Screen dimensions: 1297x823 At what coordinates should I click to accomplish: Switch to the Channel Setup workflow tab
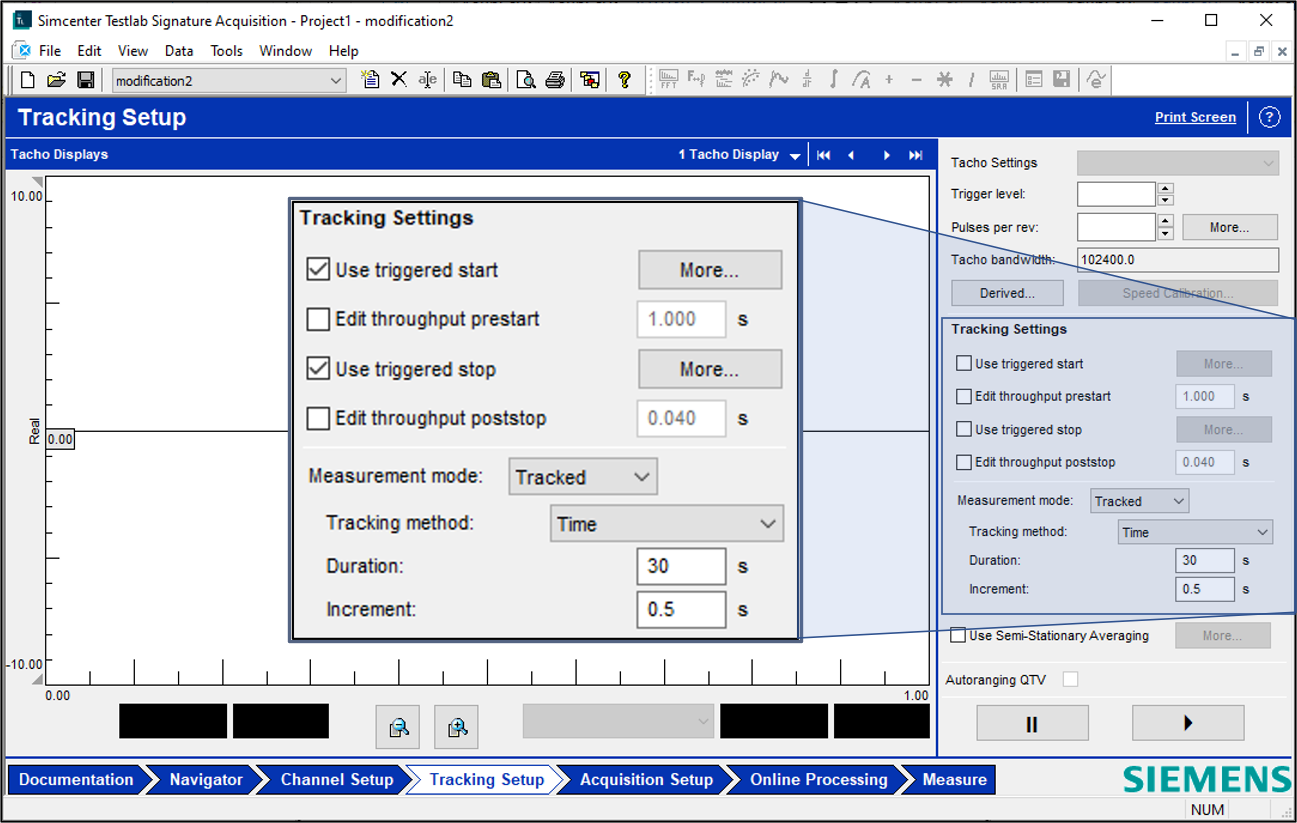pyautogui.click(x=337, y=780)
